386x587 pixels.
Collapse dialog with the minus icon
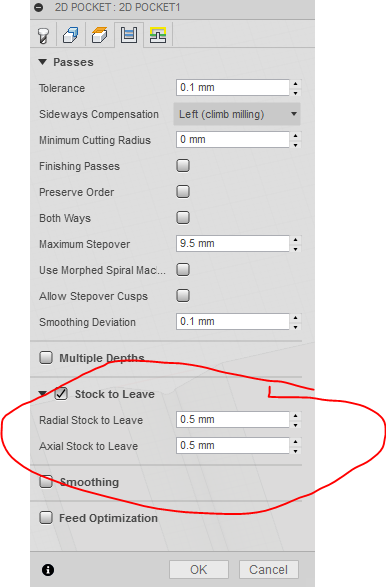click(x=39, y=7)
